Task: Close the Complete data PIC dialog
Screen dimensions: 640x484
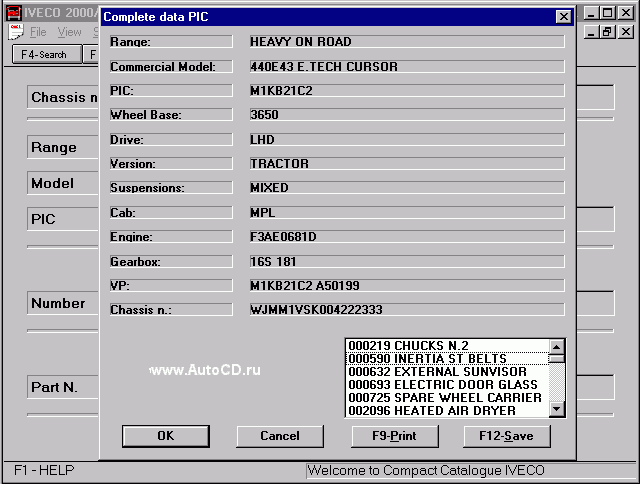Action: 564,17
